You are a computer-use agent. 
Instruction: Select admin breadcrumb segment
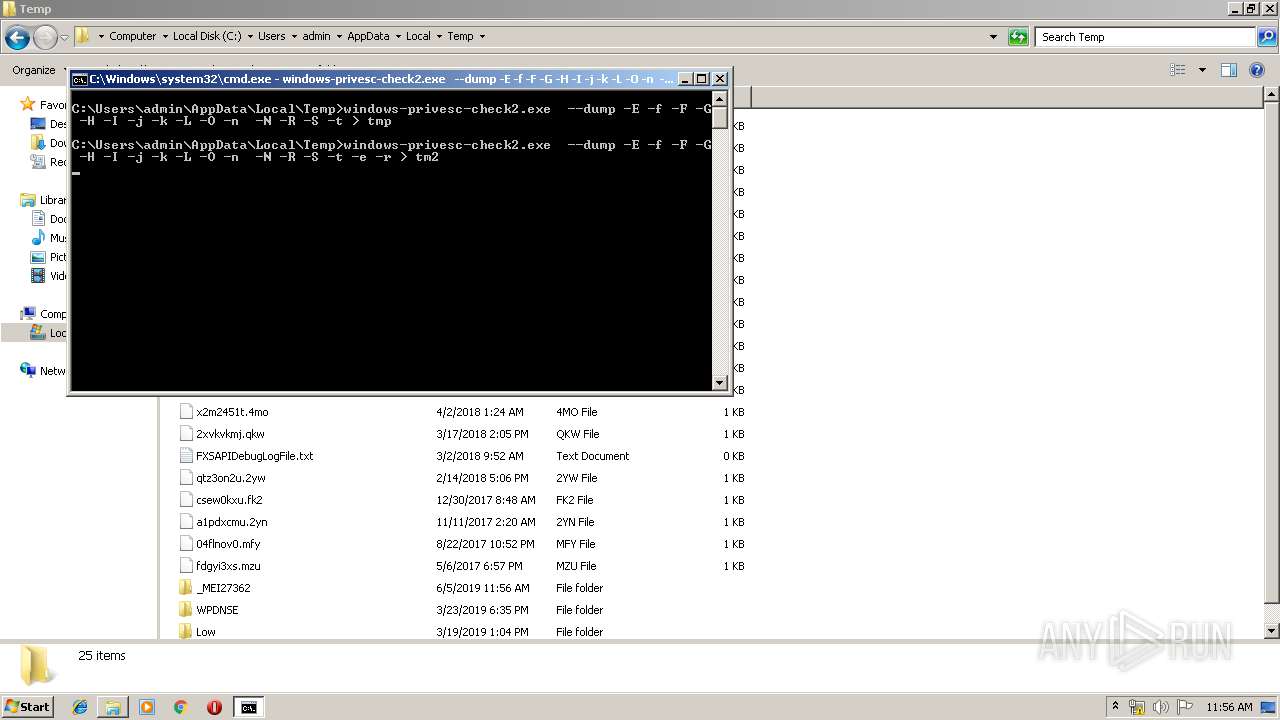click(x=316, y=36)
